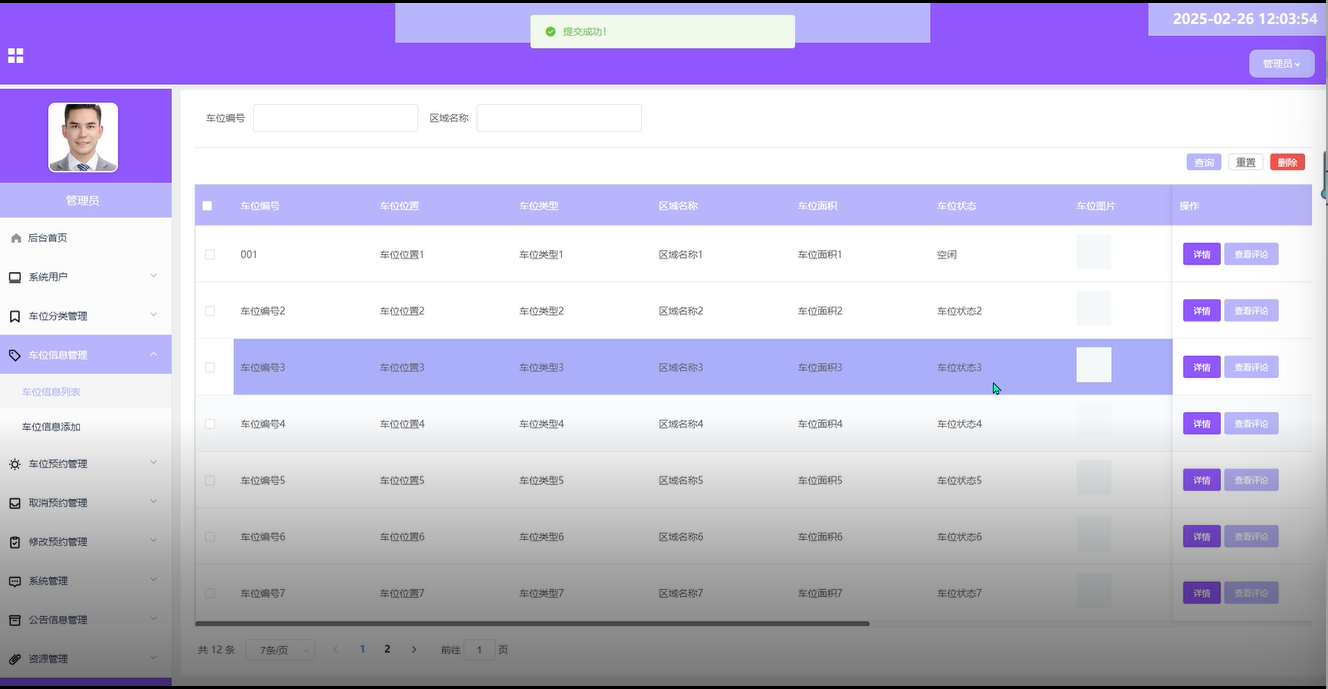Click the 空闲 status cell
This screenshot has height=689, width=1328.
pyautogui.click(x=947, y=255)
